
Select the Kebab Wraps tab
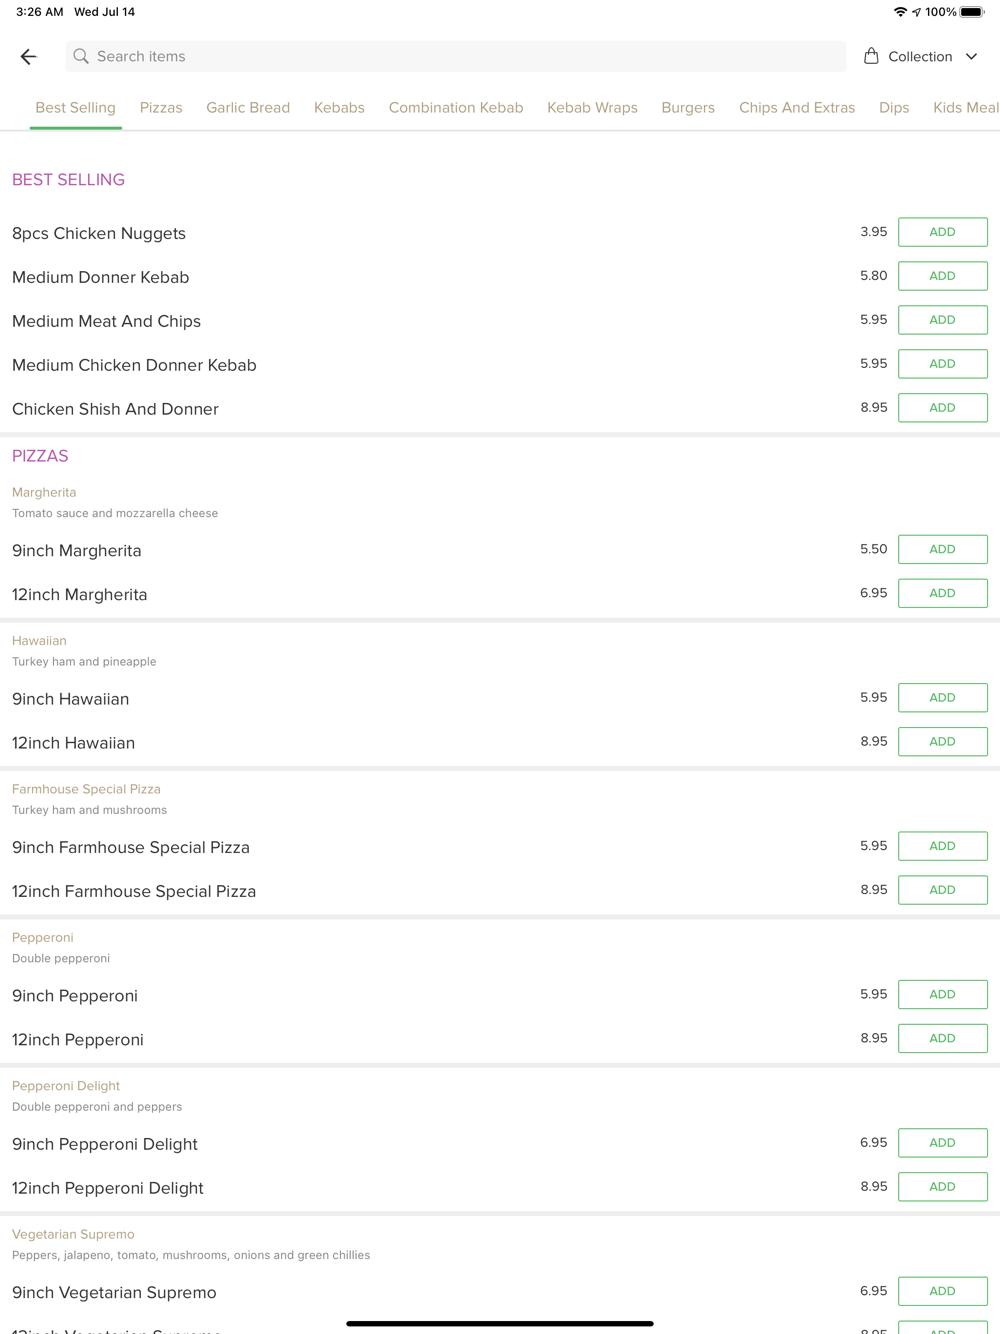click(x=592, y=108)
